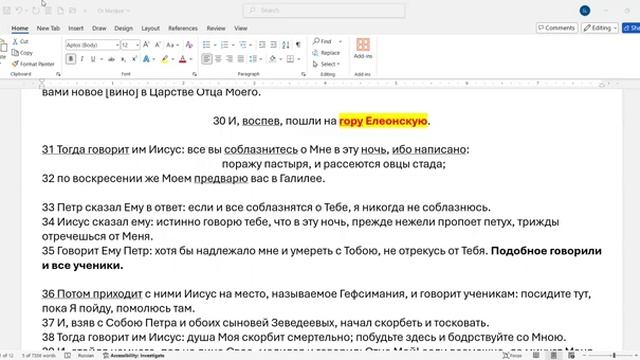The height and width of the screenshot is (360, 640).
Task: Open the References tab
Action: pyautogui.click(x=183, y=28)
